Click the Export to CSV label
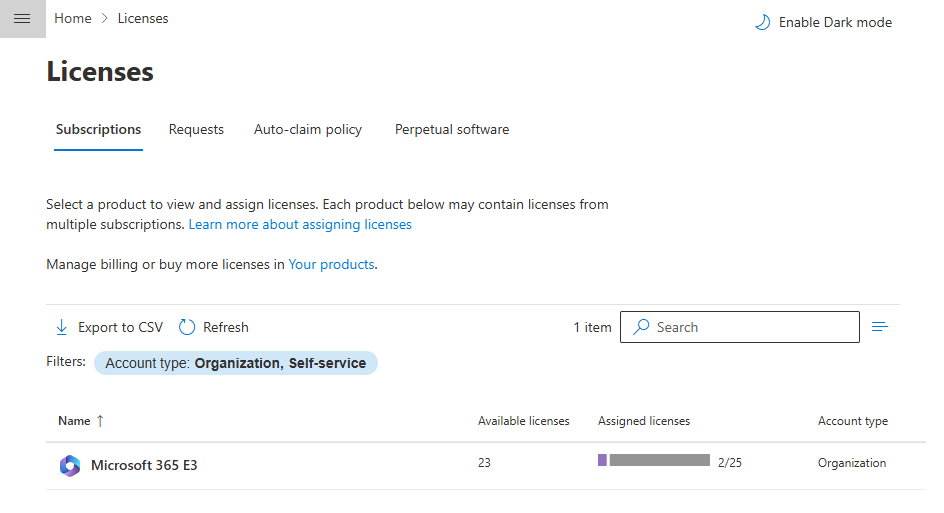 point(120,327)
